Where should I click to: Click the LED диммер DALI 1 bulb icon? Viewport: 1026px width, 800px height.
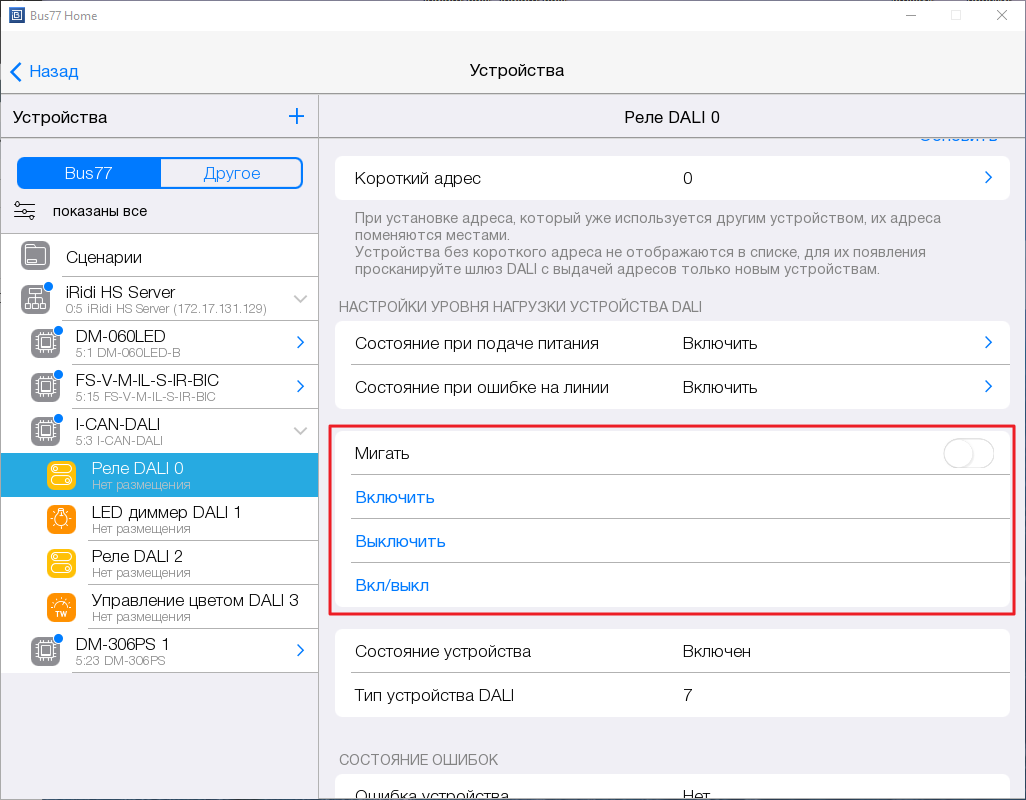click(x=61, y=519)
